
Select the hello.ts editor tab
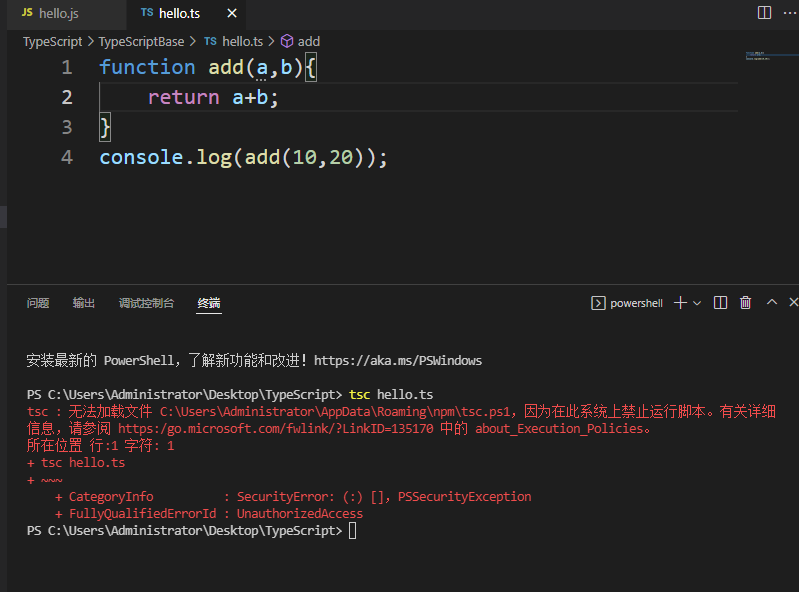point(186,13)
